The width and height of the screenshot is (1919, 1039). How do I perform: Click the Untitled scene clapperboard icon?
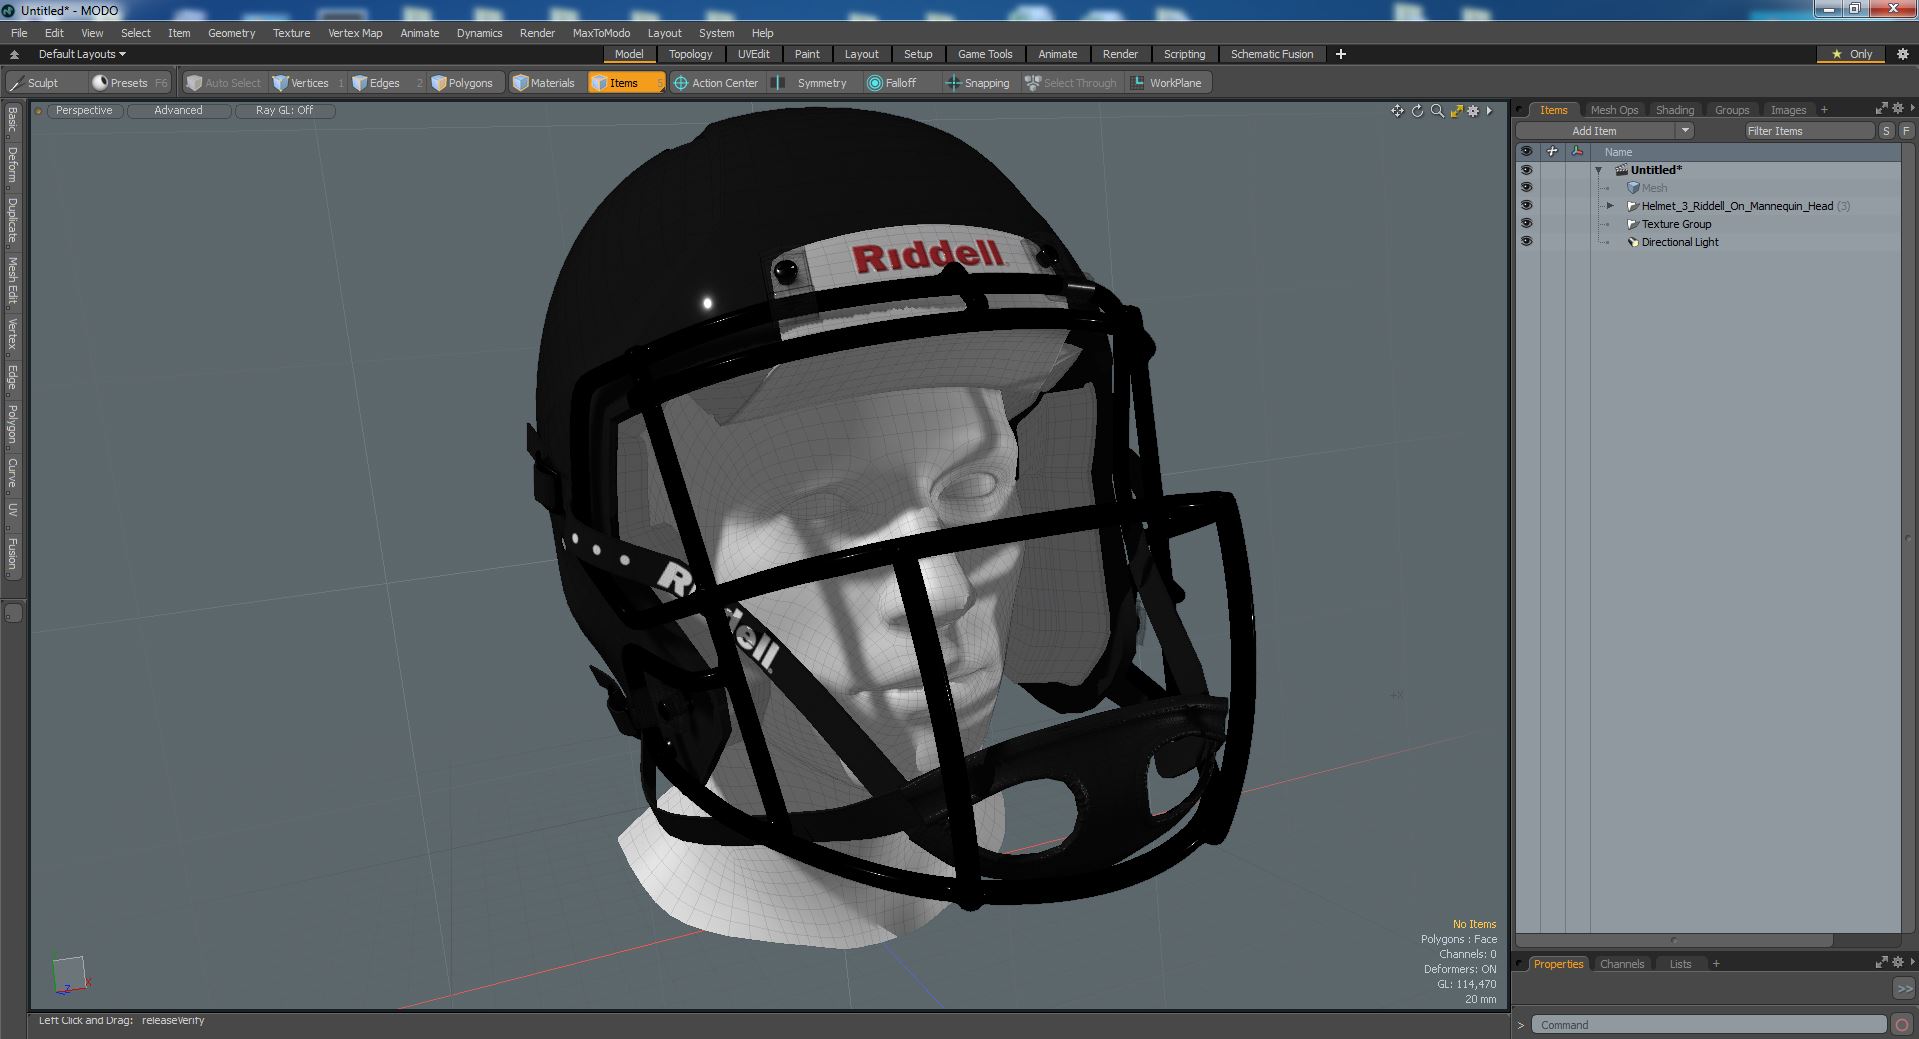coord(1622,170)
